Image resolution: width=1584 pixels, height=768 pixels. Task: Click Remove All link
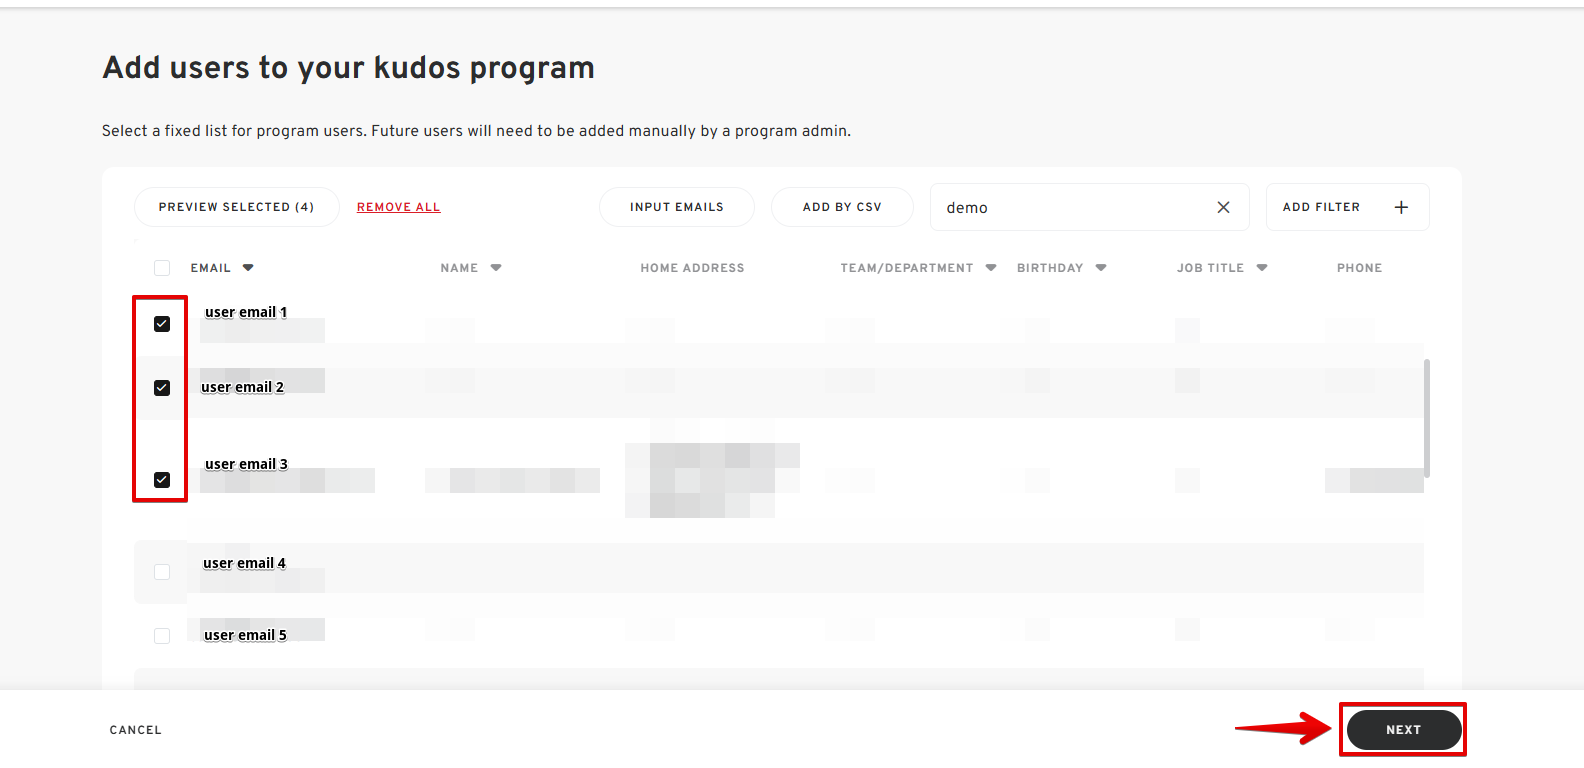coord(398,207)
